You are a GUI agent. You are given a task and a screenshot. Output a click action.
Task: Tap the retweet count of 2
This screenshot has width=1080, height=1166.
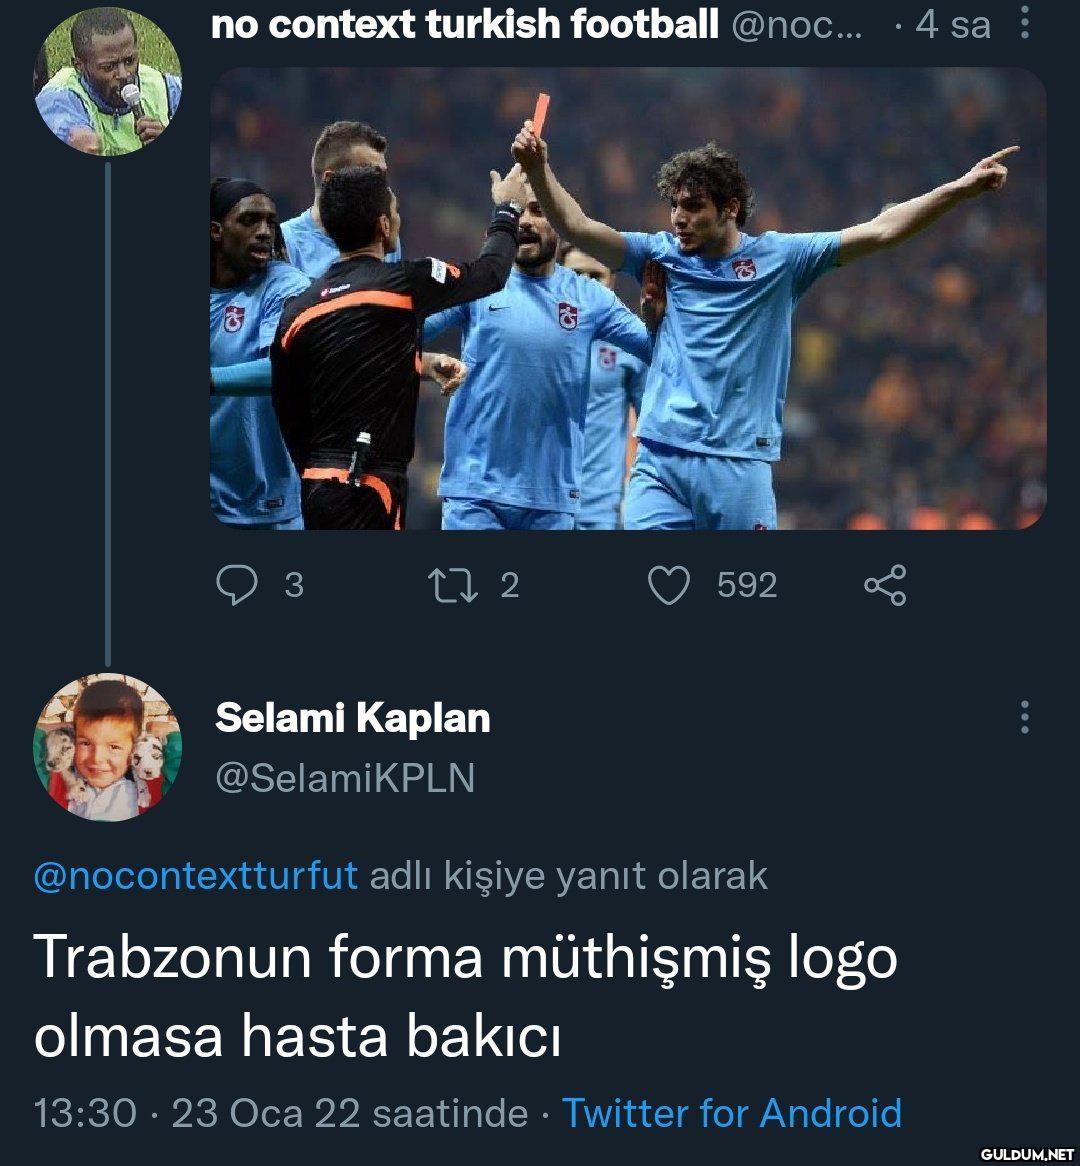[509, 585]
